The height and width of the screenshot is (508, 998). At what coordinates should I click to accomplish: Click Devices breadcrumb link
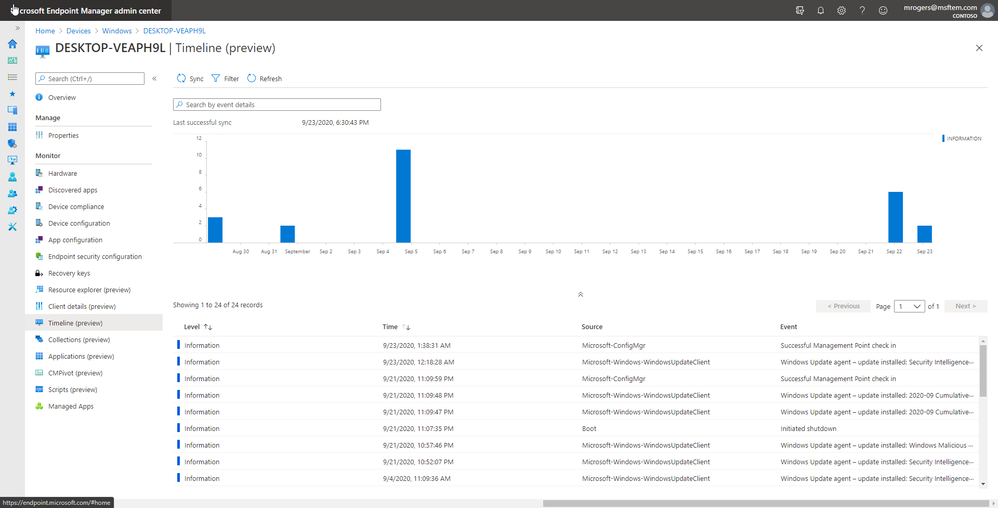(78, 31)
